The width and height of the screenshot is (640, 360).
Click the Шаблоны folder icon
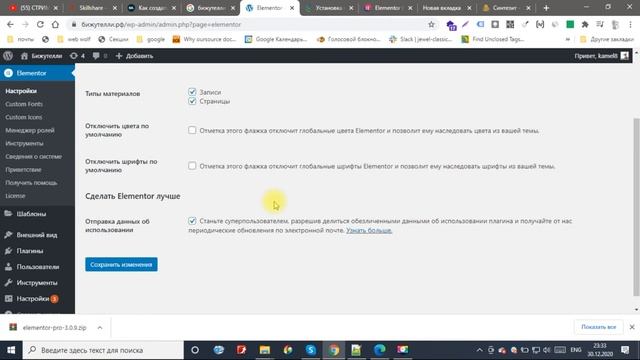[x=8, y=213]
